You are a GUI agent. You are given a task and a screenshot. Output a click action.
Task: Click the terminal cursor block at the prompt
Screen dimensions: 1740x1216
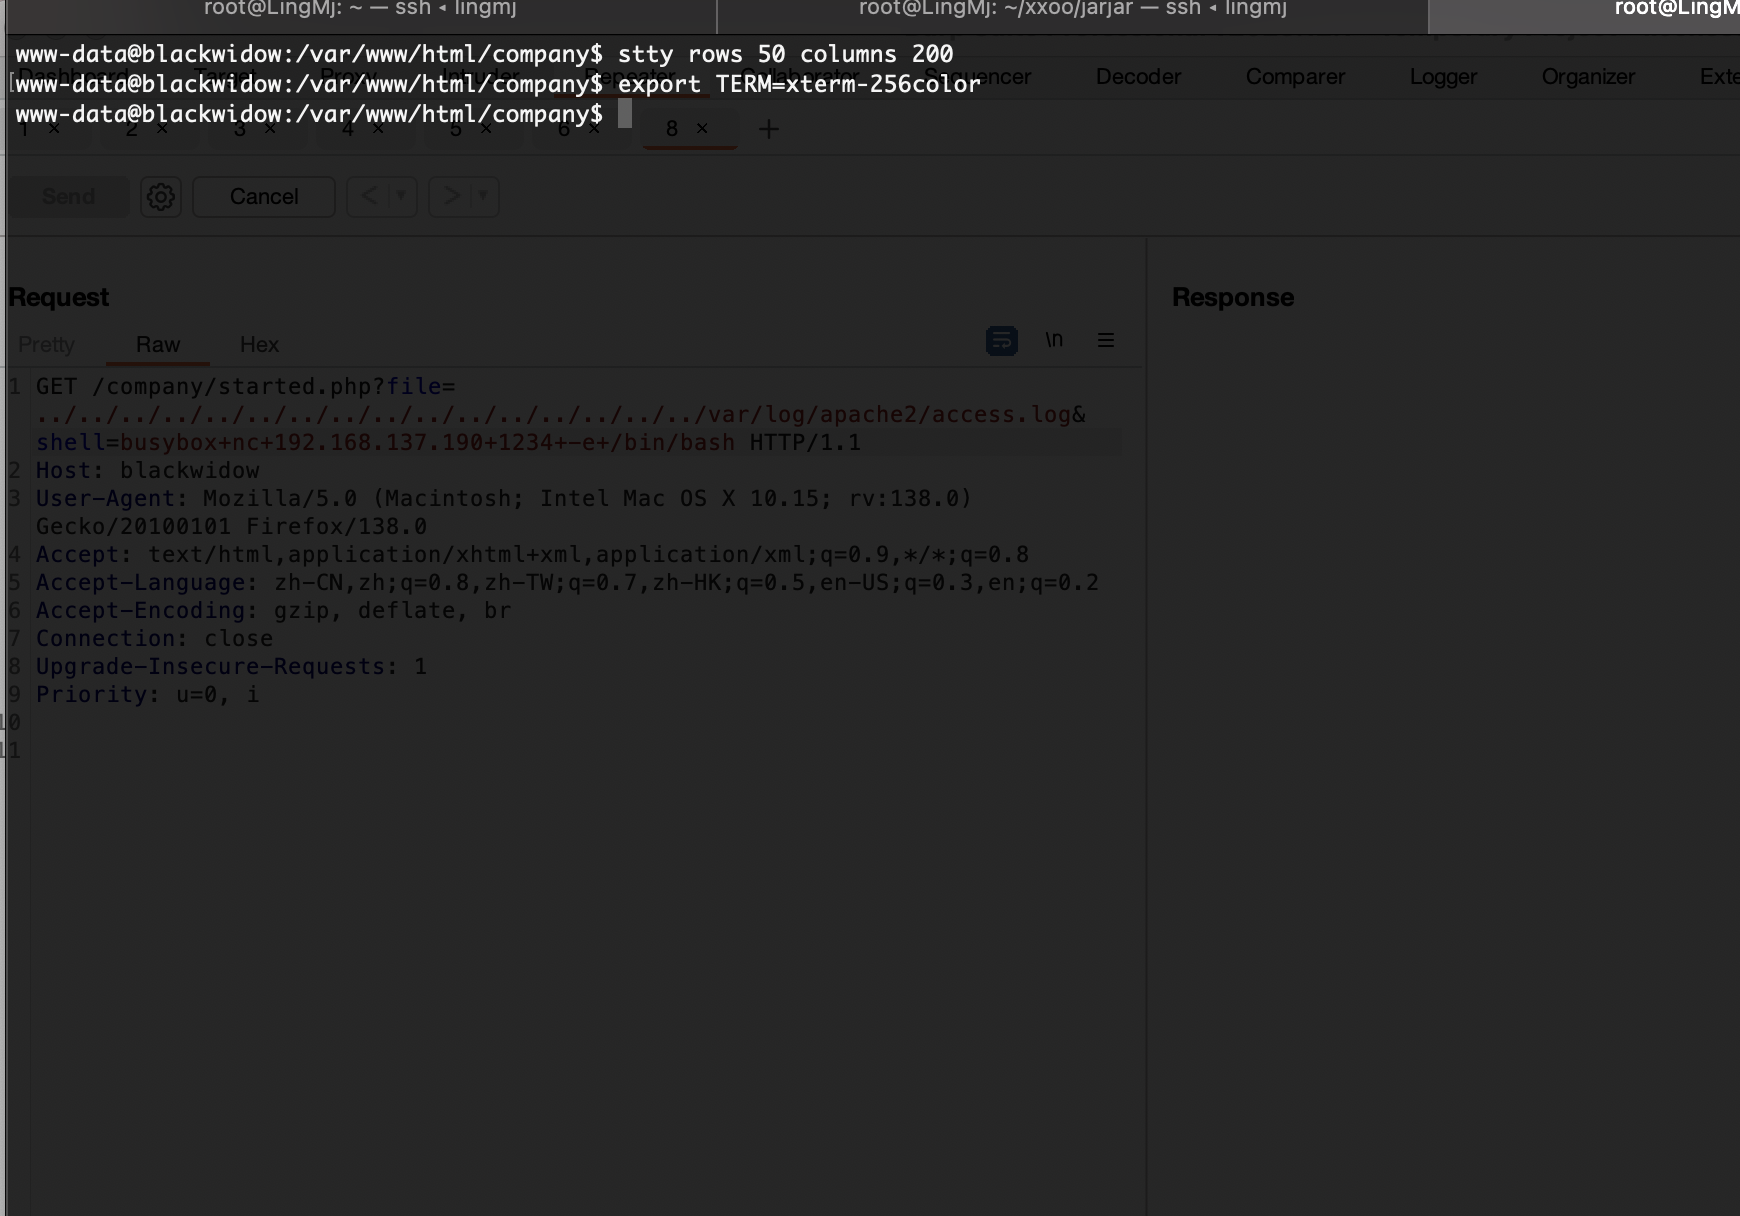[x=625, y=114]
